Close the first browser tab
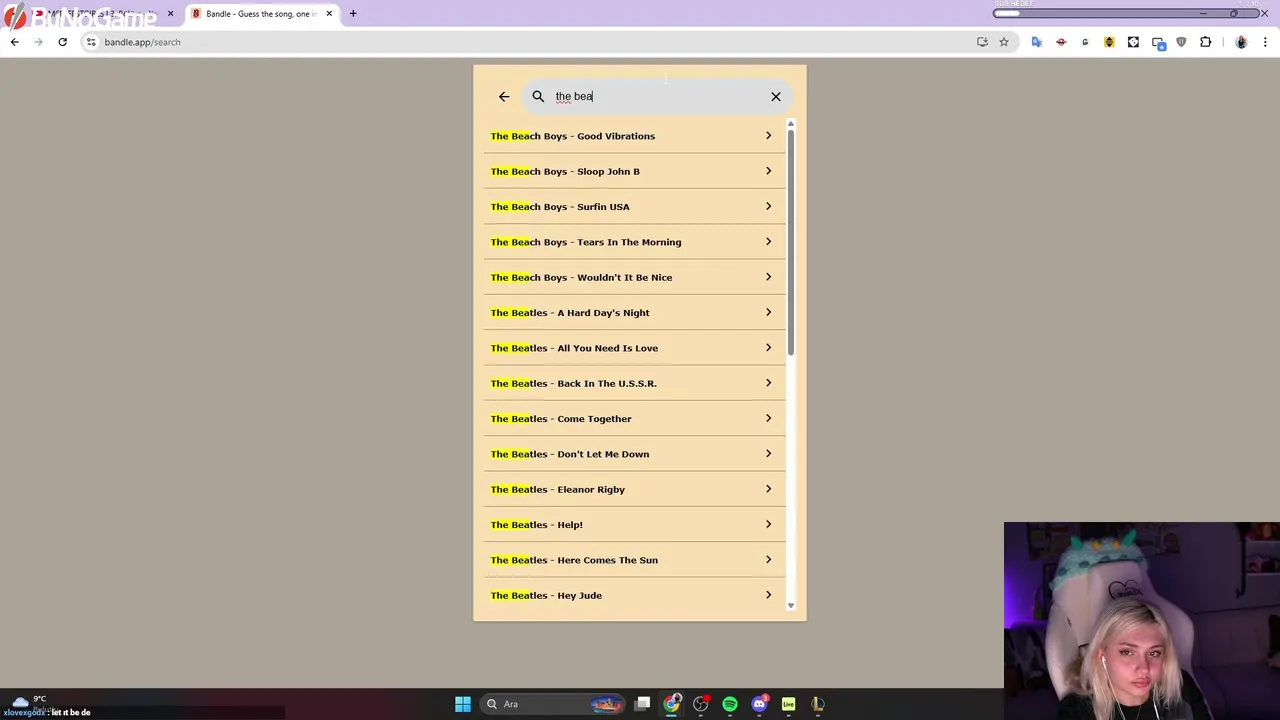The image size is (1280, 720). (170, 14)
